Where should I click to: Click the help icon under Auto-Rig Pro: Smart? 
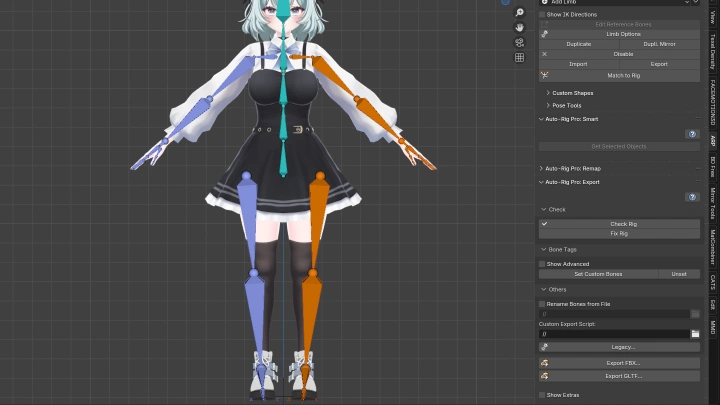pos(692,134)
